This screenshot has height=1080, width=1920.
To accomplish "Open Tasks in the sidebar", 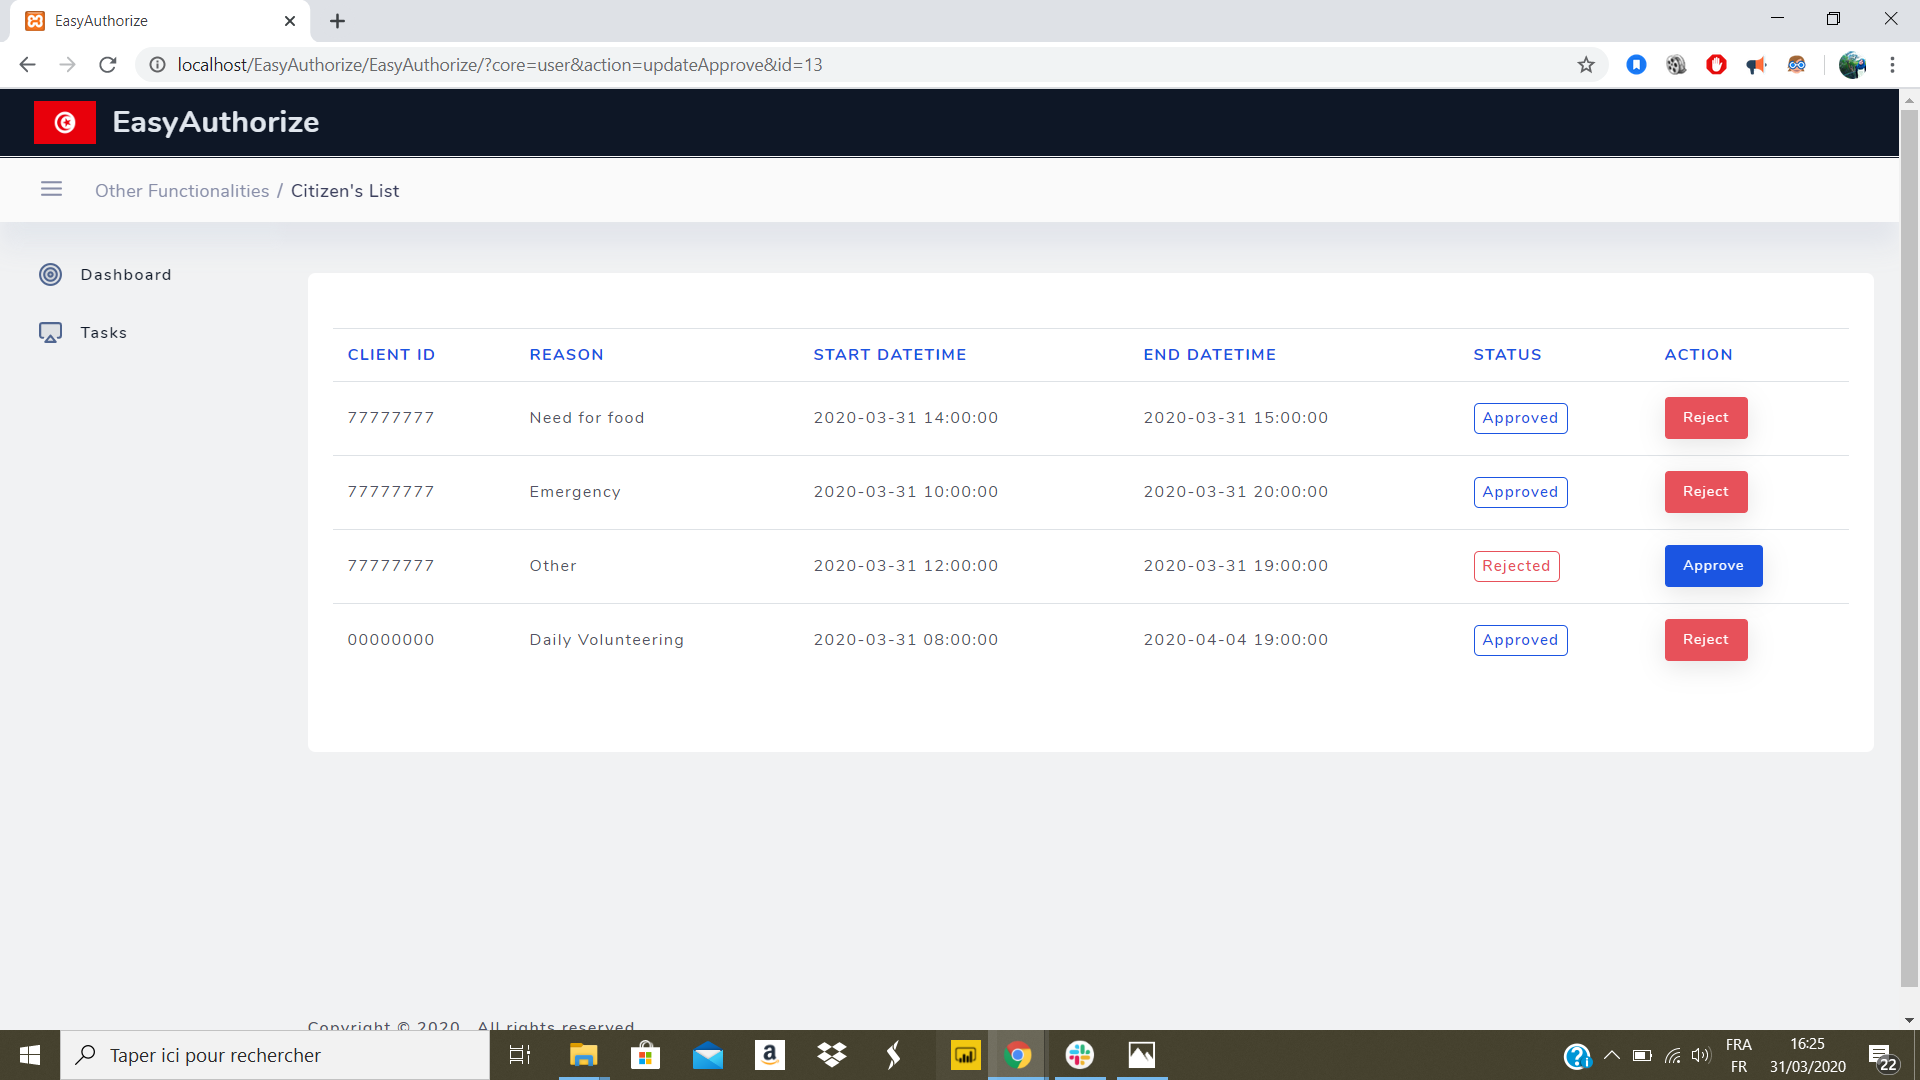I will pyautogui.click(x=103, y=333).
